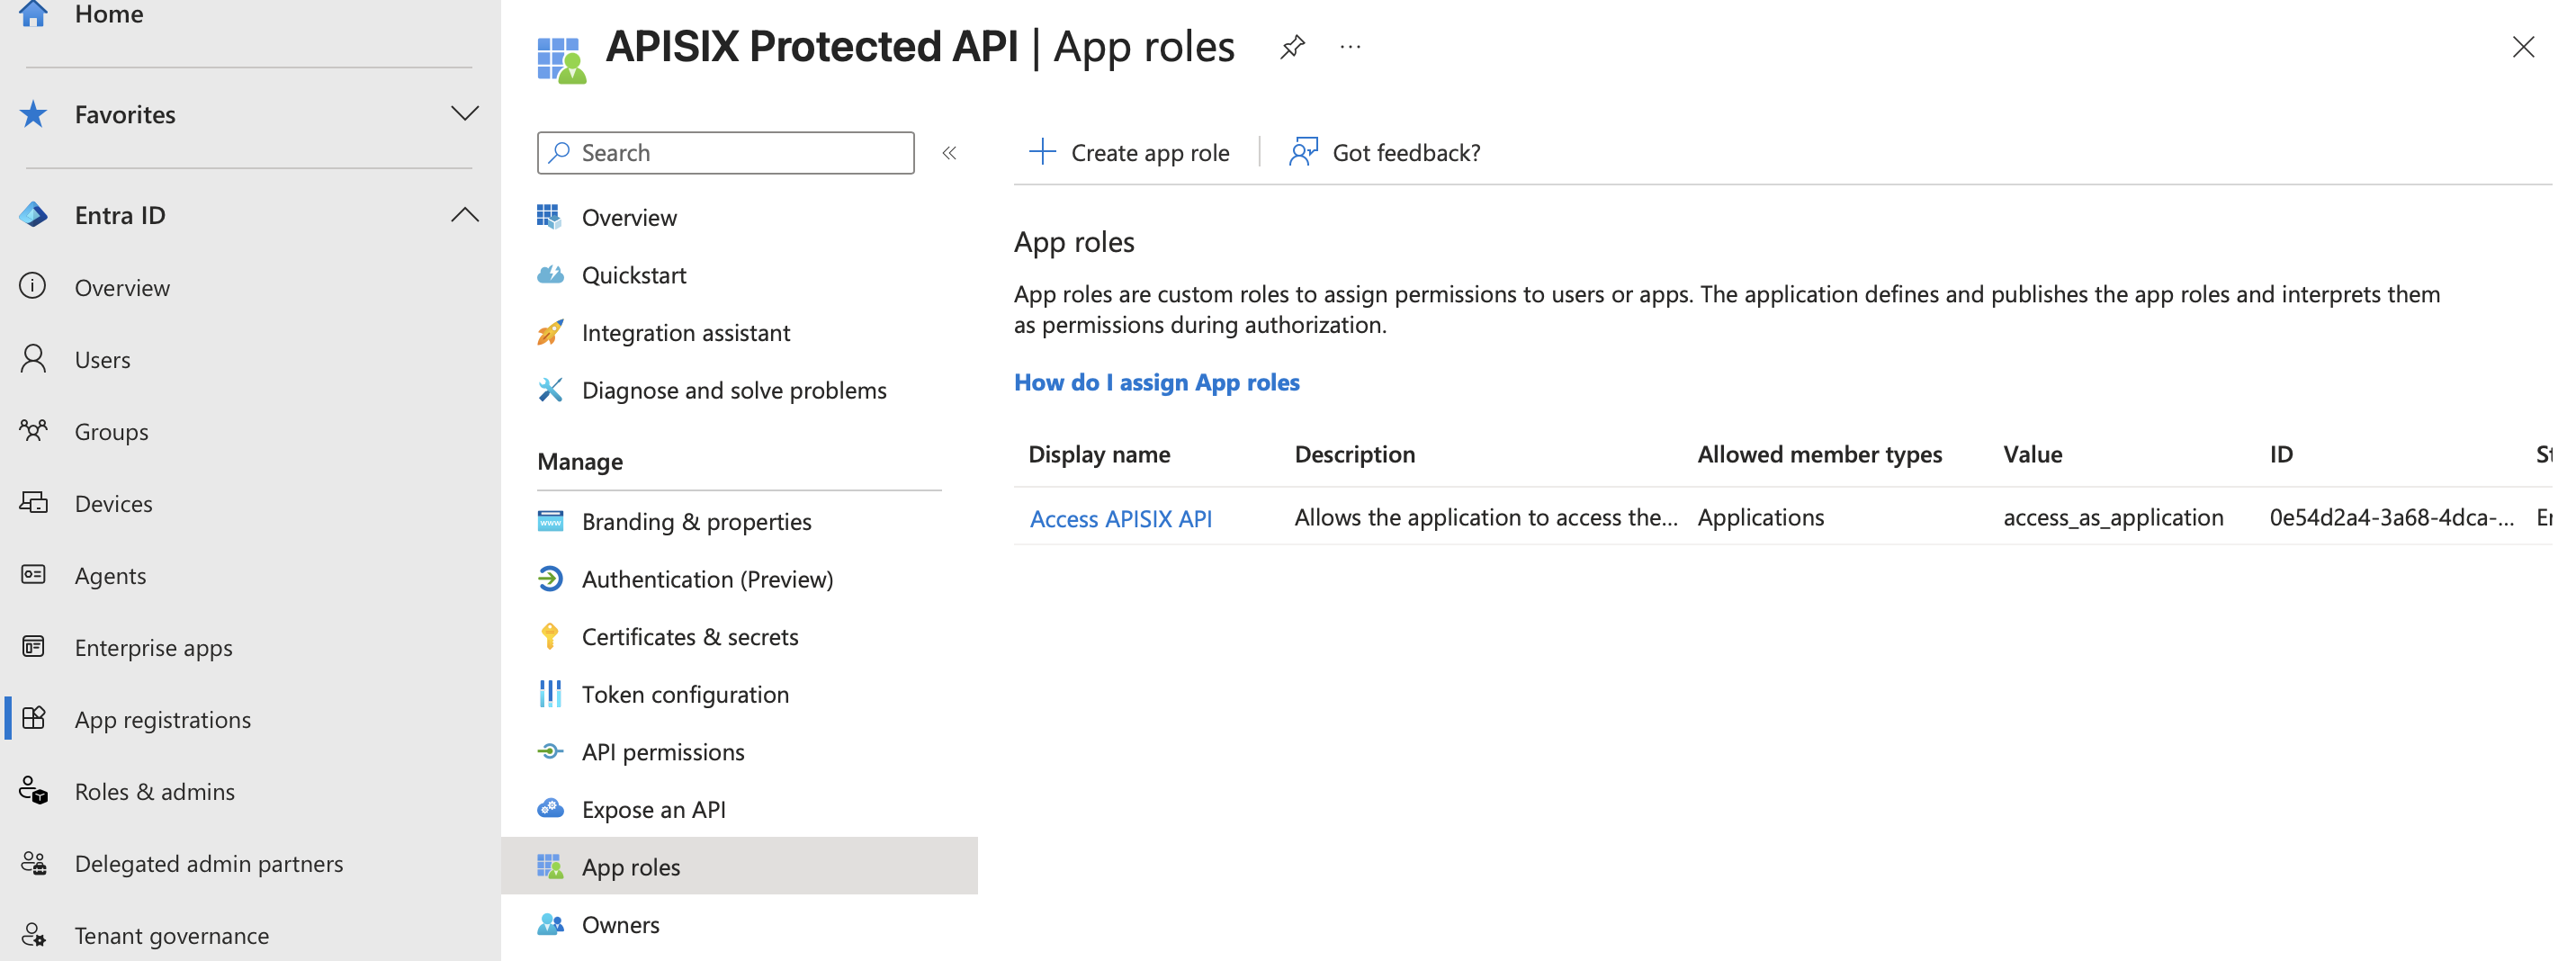Image resolution: width=2576 pixels, height=961 pixels.
Task: Click the Groups people icon
Action: tap(33, 431)
